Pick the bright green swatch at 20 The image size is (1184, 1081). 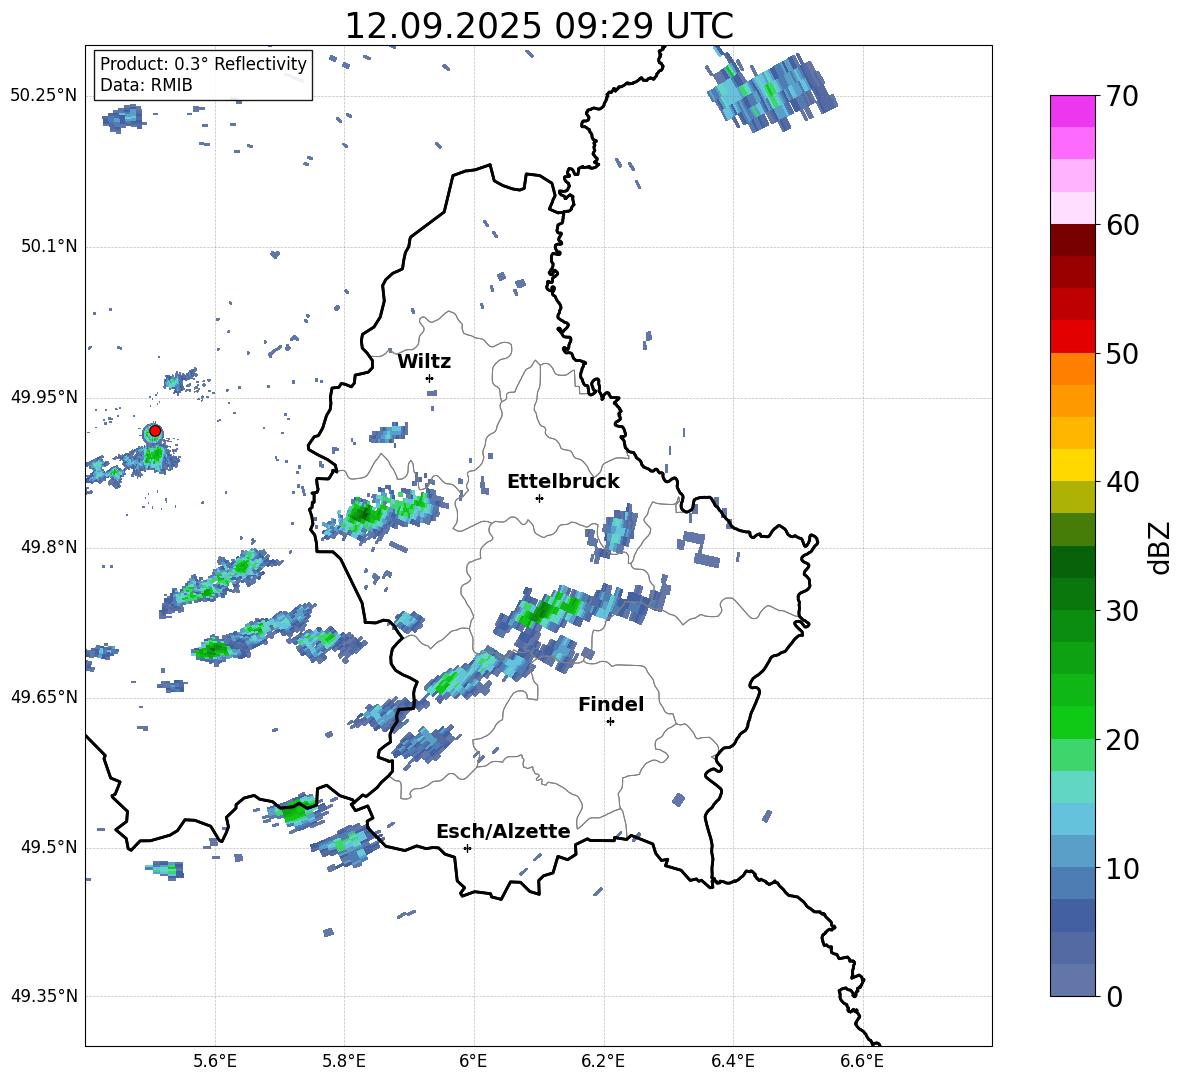1072,722
